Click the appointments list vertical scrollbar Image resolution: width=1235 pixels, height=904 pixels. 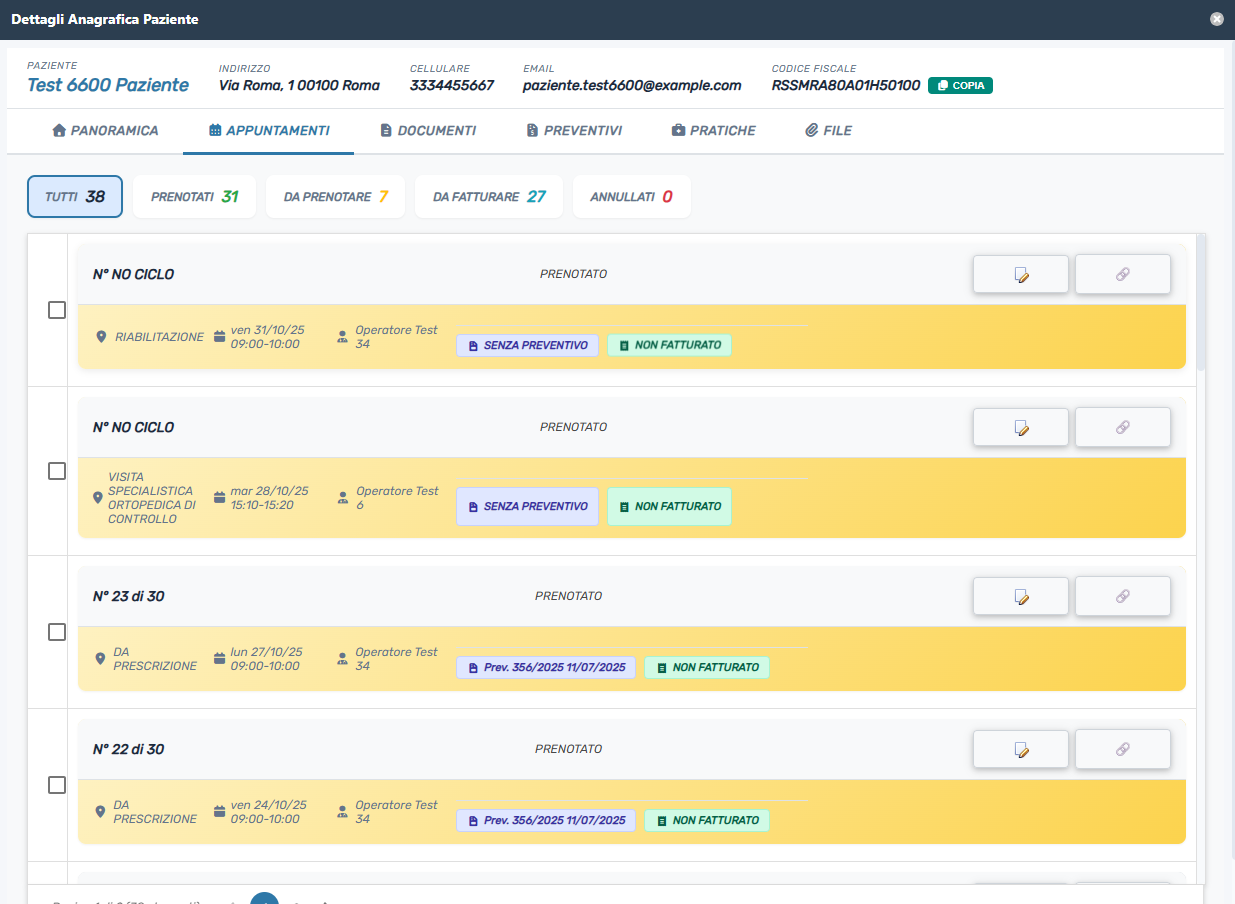(x=1200, y=300)
